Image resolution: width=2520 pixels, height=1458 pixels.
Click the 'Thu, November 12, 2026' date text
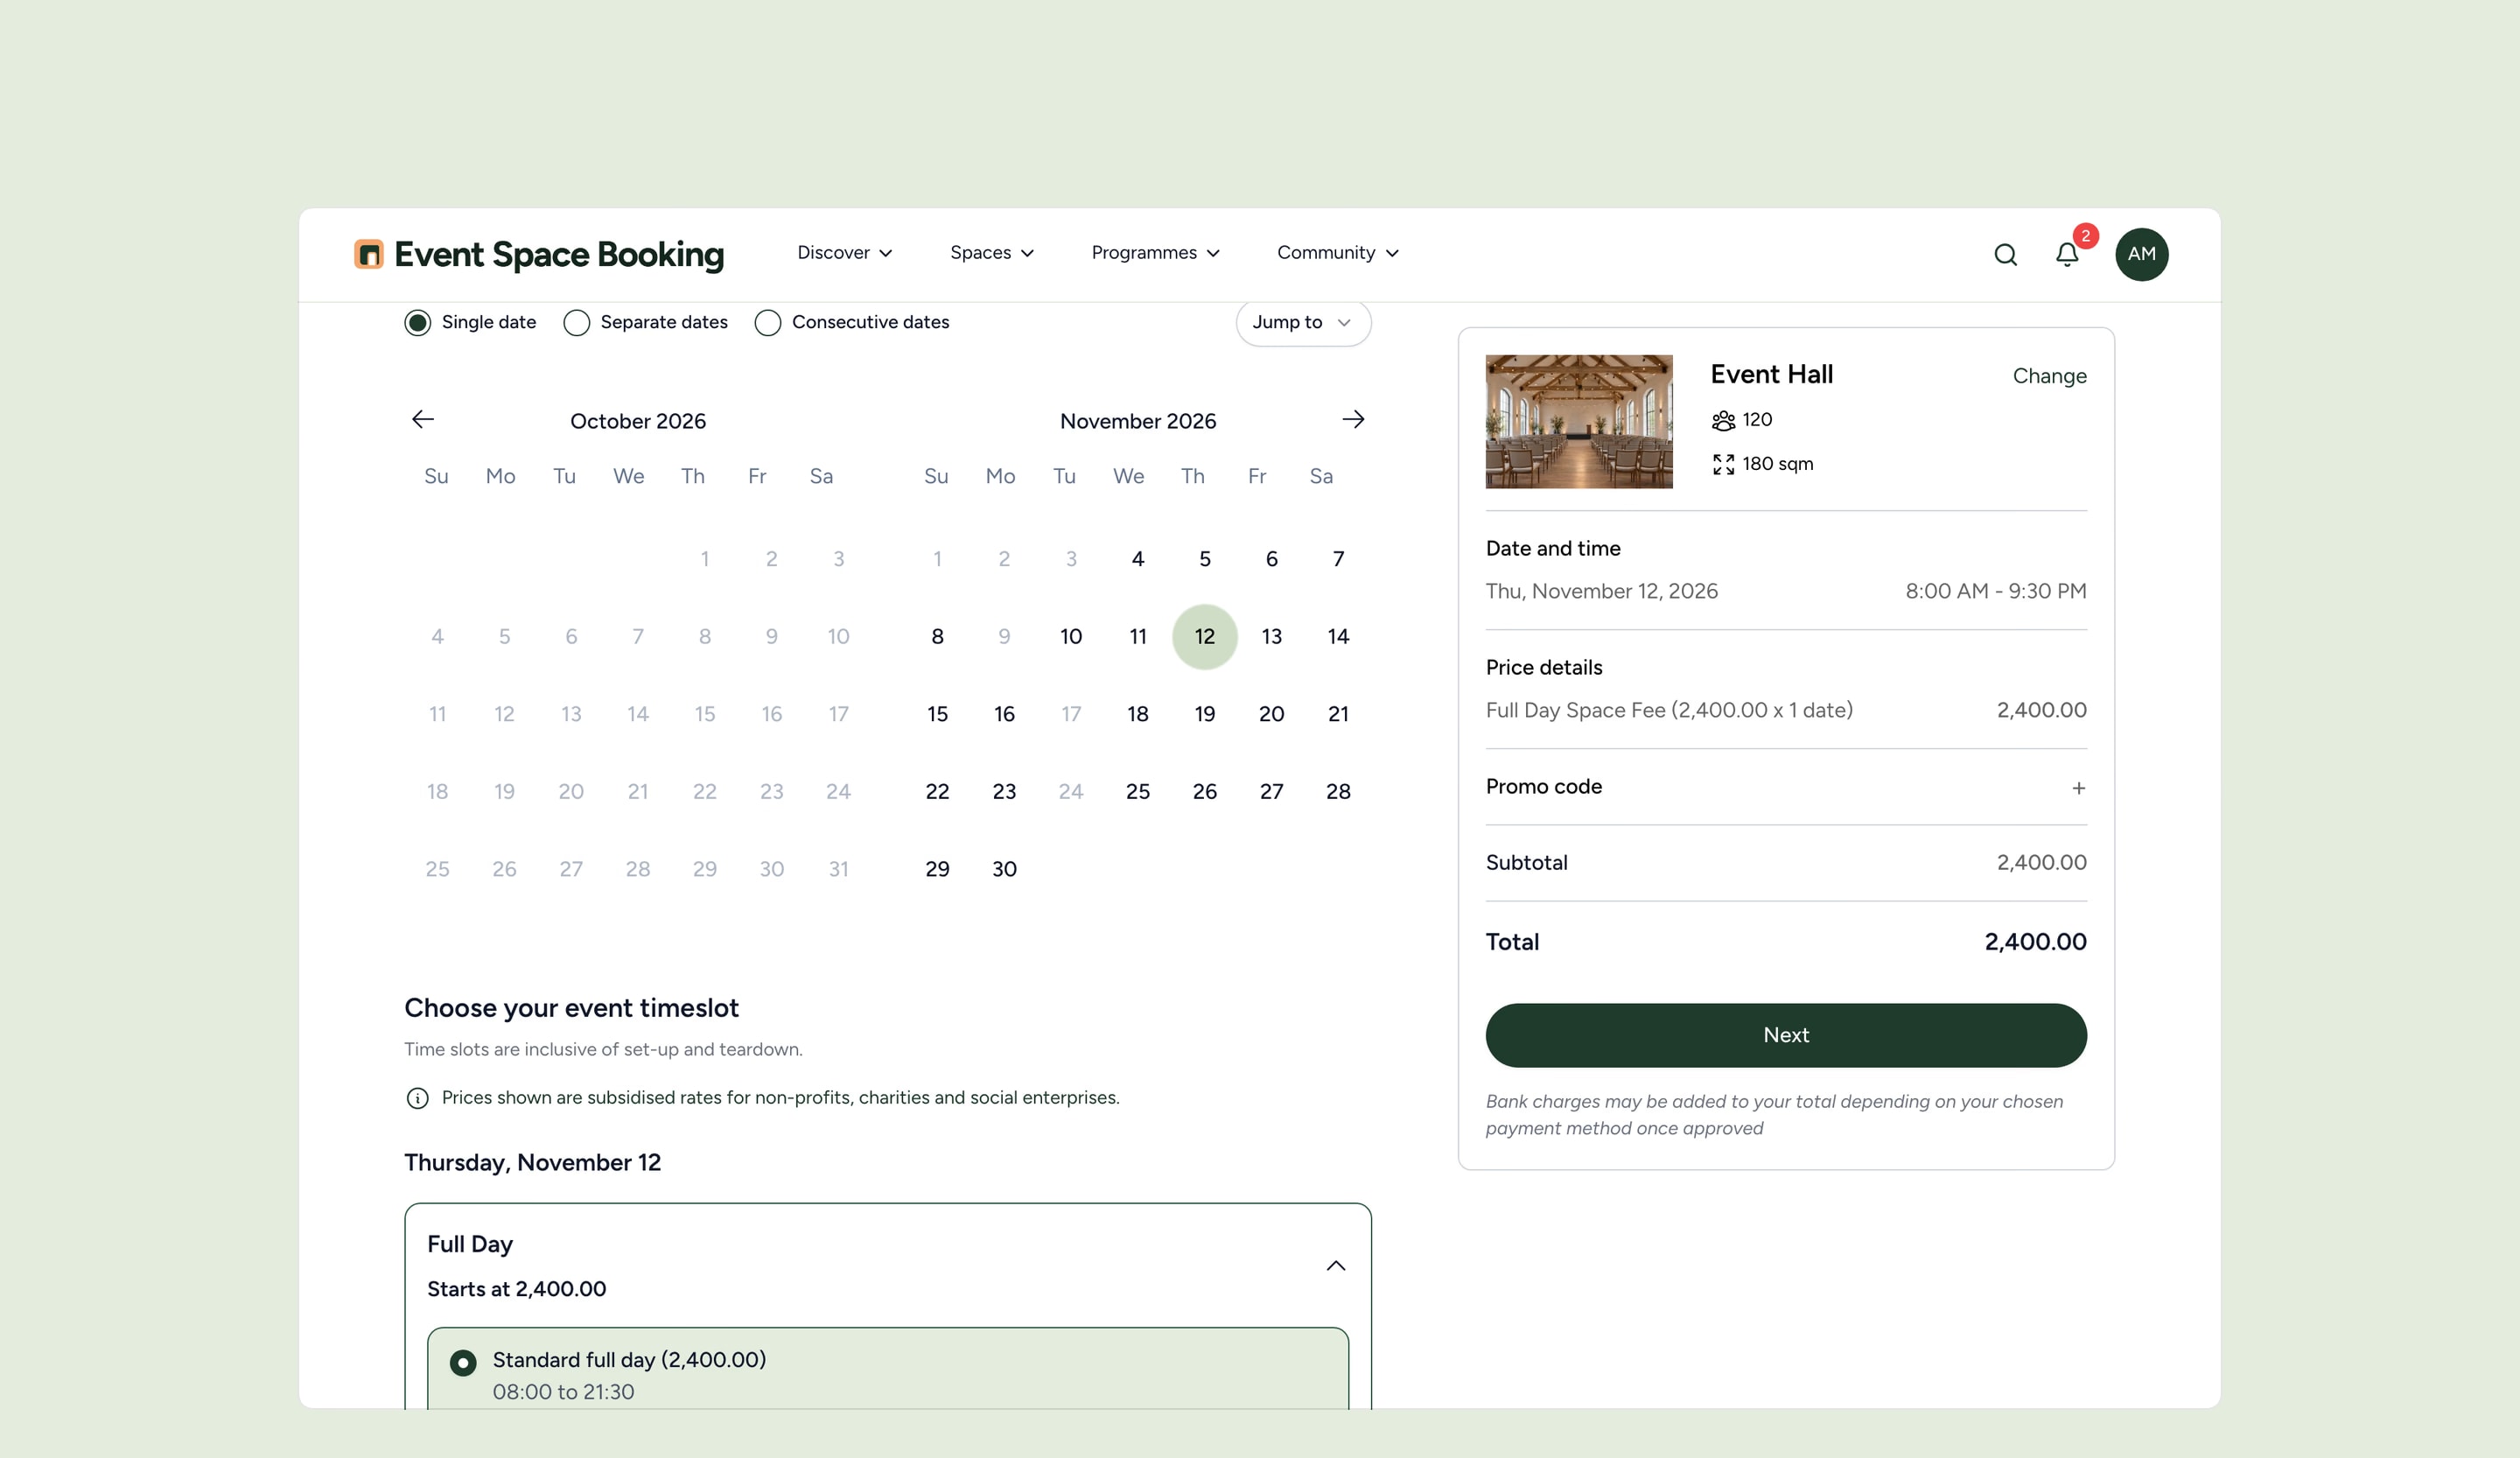(x=1601, y=591)
